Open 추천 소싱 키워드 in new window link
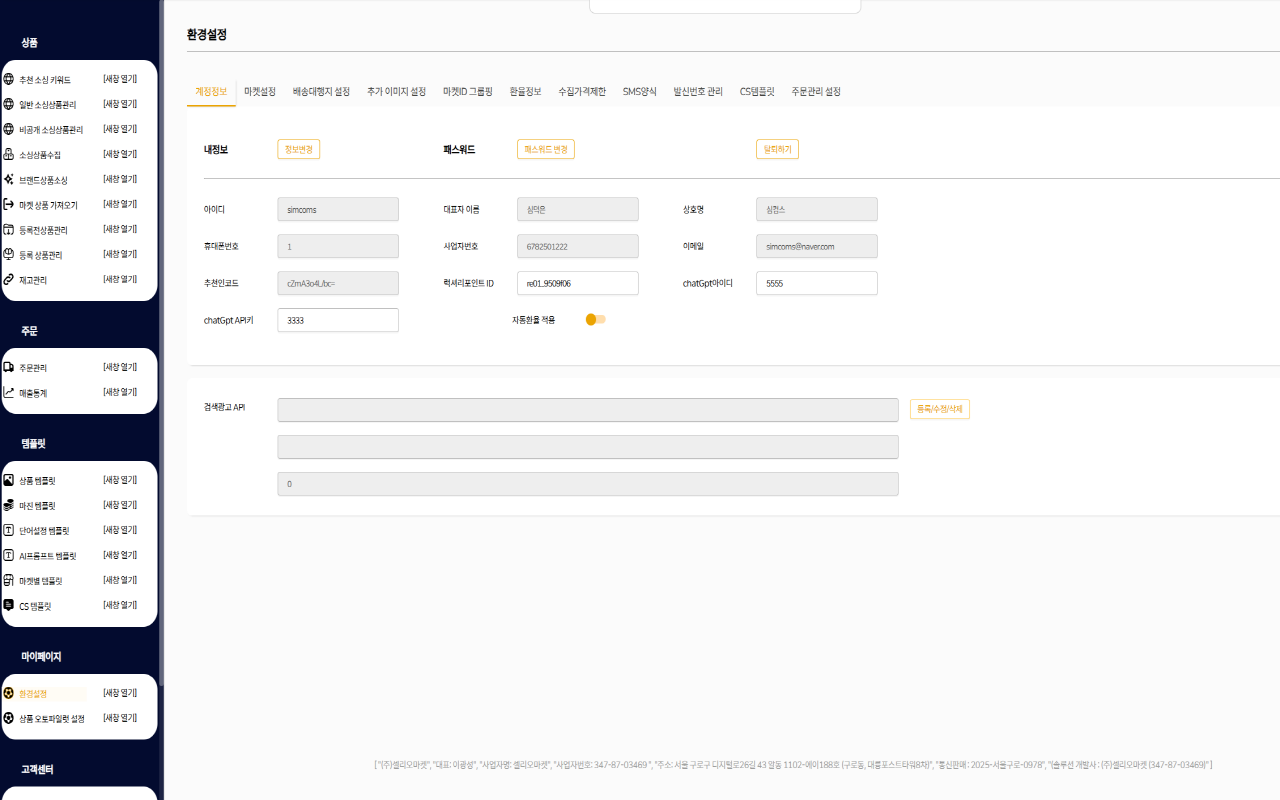The width and height of the screenshot is (1280, 800). tap(120, 79)
